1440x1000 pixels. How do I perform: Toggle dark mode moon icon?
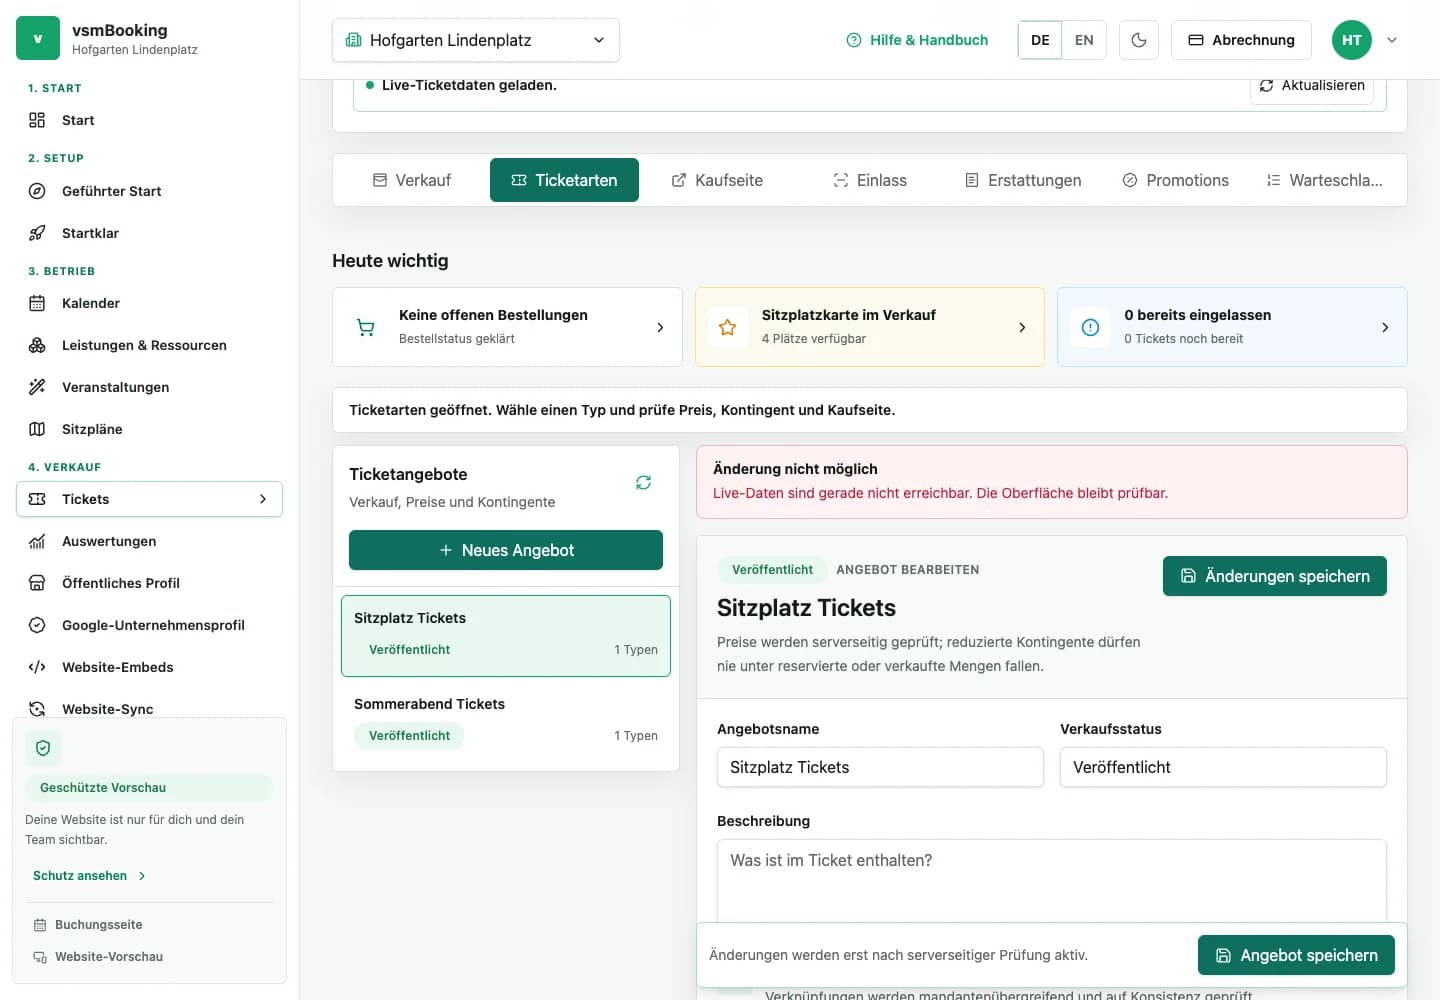tap(1139, 40)
